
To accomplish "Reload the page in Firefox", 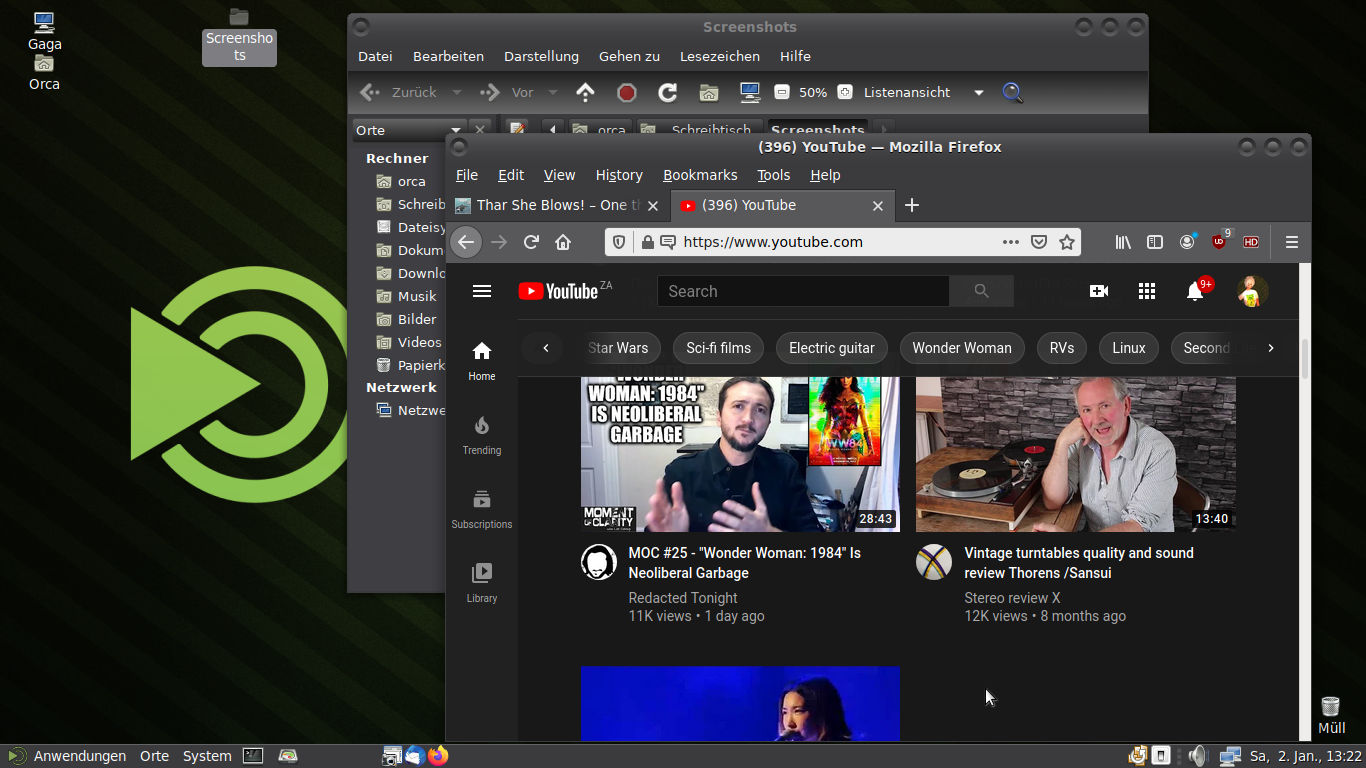I will click(x=531, y=242).
